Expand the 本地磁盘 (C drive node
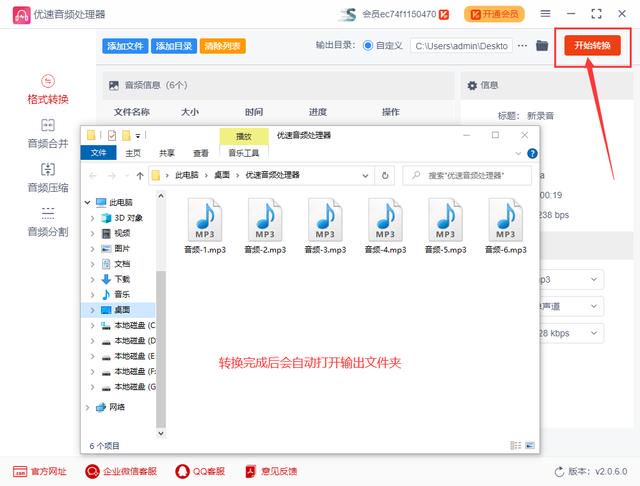This screenshot has height=486, width=640. 92,325
